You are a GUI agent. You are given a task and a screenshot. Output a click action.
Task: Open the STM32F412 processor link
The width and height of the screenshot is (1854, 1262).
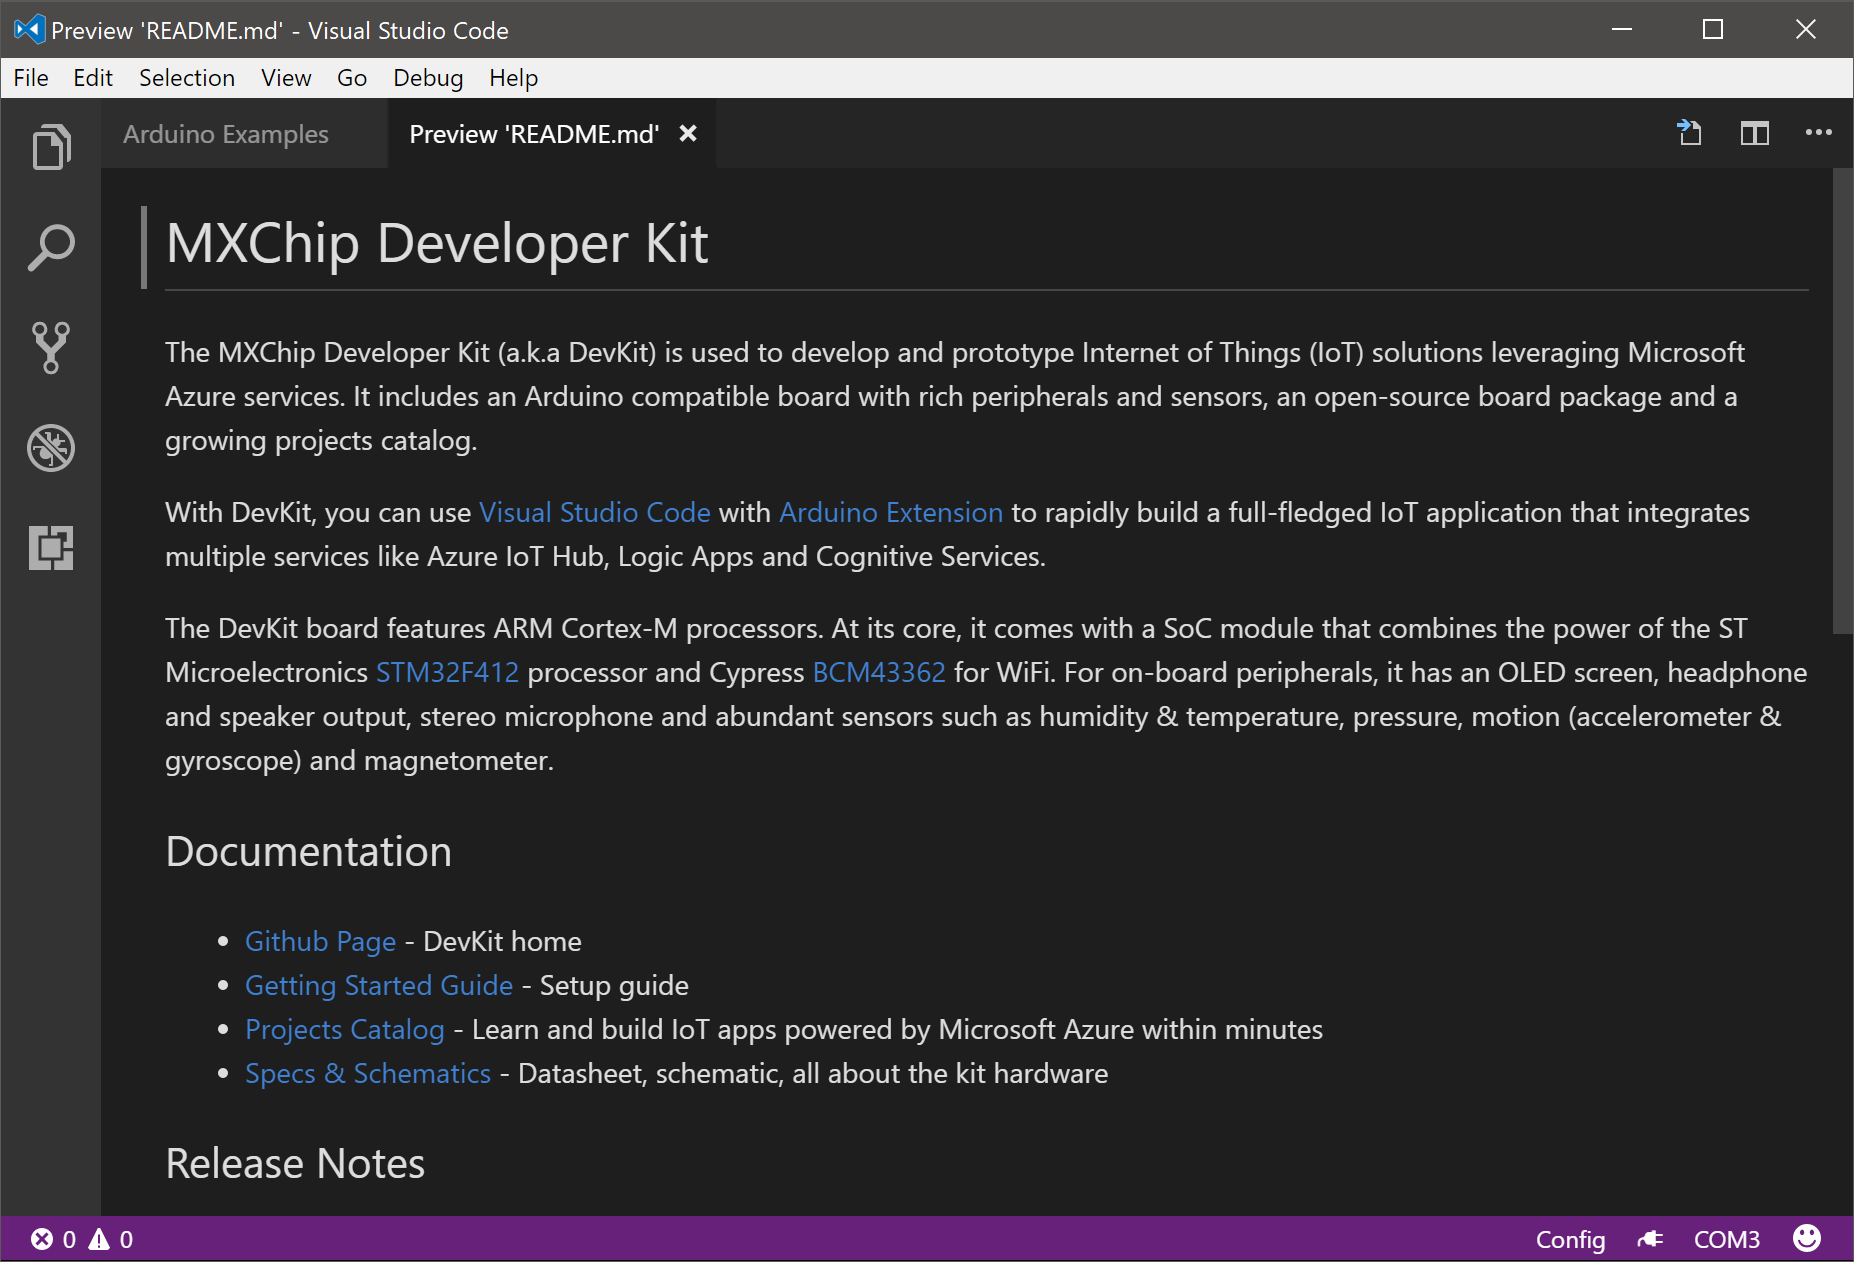tap(447, 672)
